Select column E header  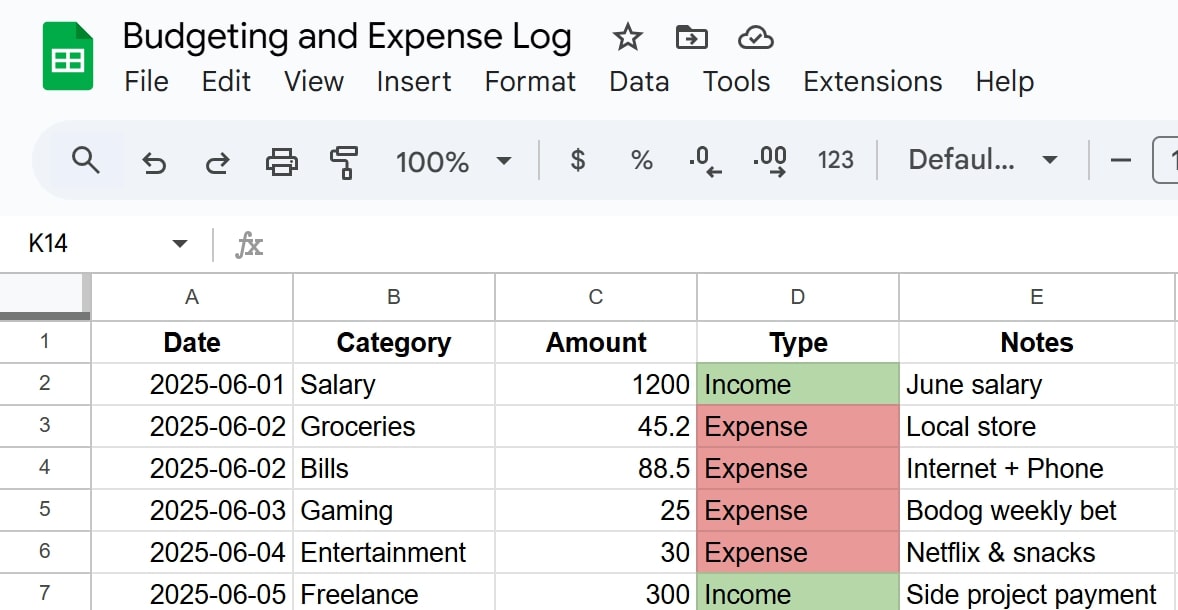click(x=1037, y=297)
